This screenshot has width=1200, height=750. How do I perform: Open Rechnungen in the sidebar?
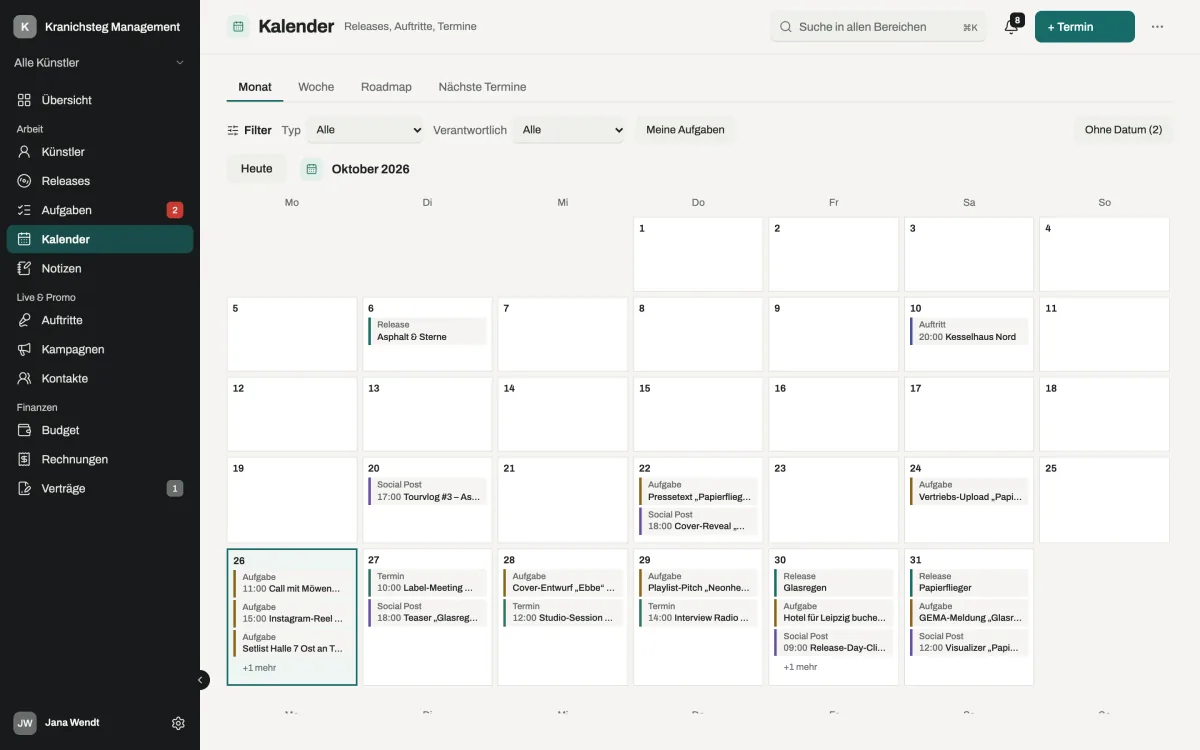click(100, 459)
